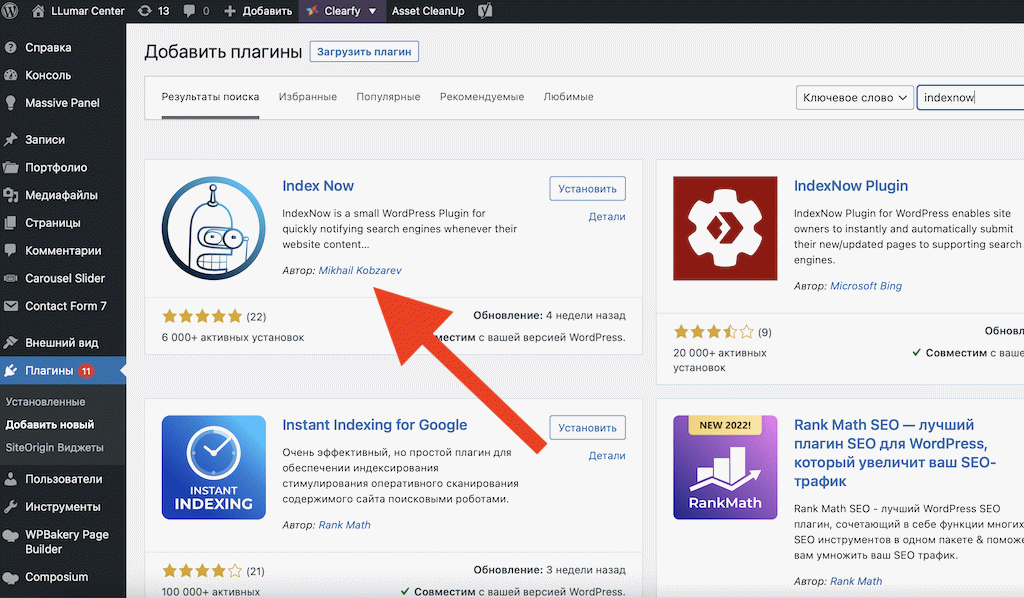This screenshot has width=1024, height=598.
Task: Click IndexNow Plugin gear thumbnail
Action: coord(725,228)
